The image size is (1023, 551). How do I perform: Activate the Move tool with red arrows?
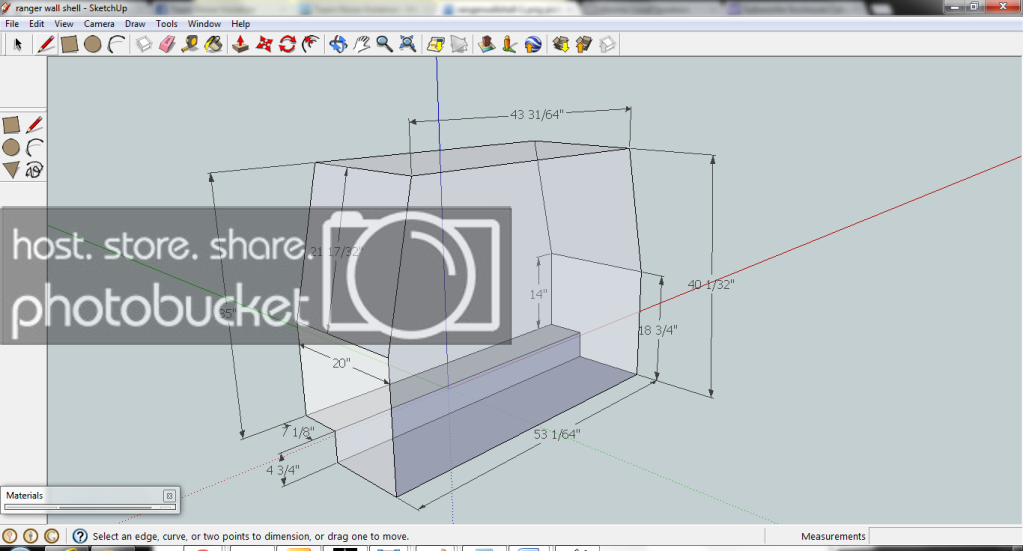[264, 44]
